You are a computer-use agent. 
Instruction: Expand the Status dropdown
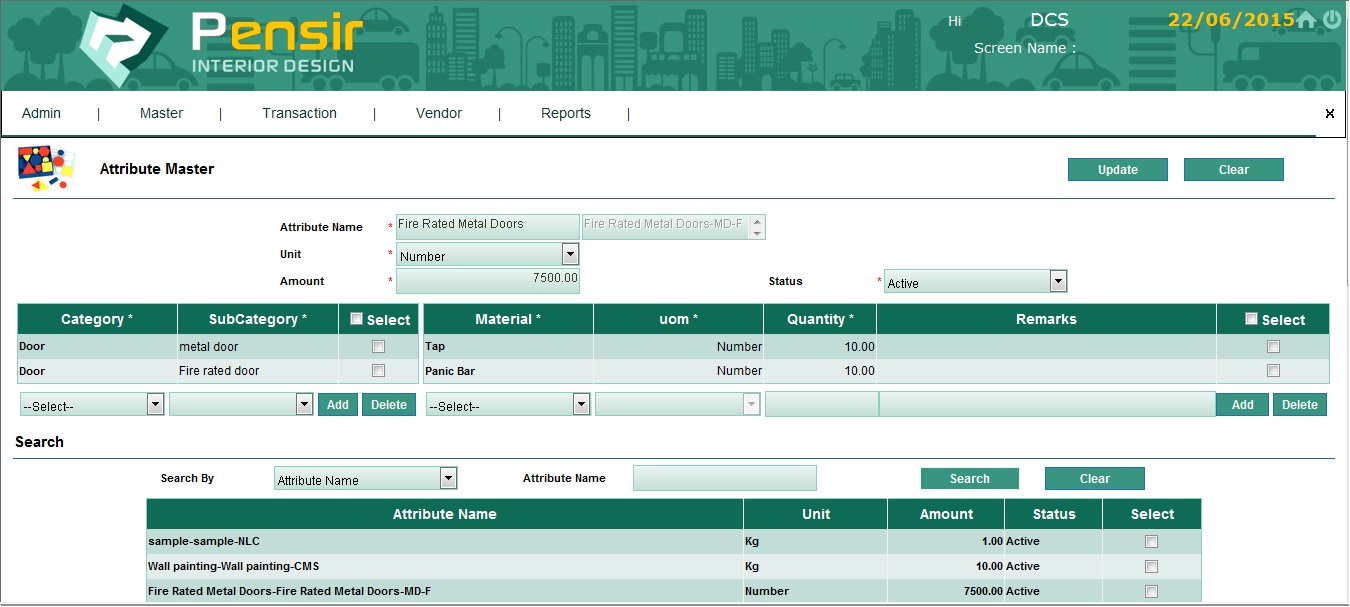[1058, 282]
